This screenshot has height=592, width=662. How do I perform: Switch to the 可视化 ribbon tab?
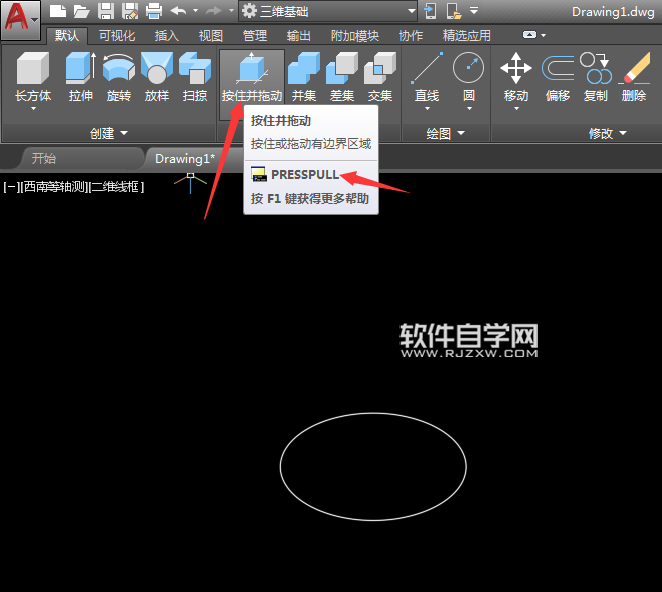[x=117, y=35]
